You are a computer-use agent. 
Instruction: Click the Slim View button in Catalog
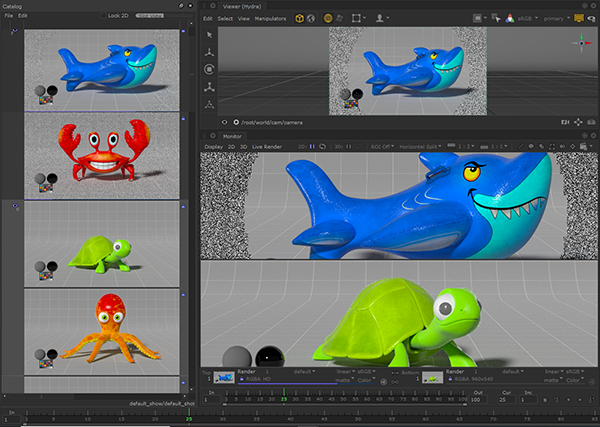150,16
